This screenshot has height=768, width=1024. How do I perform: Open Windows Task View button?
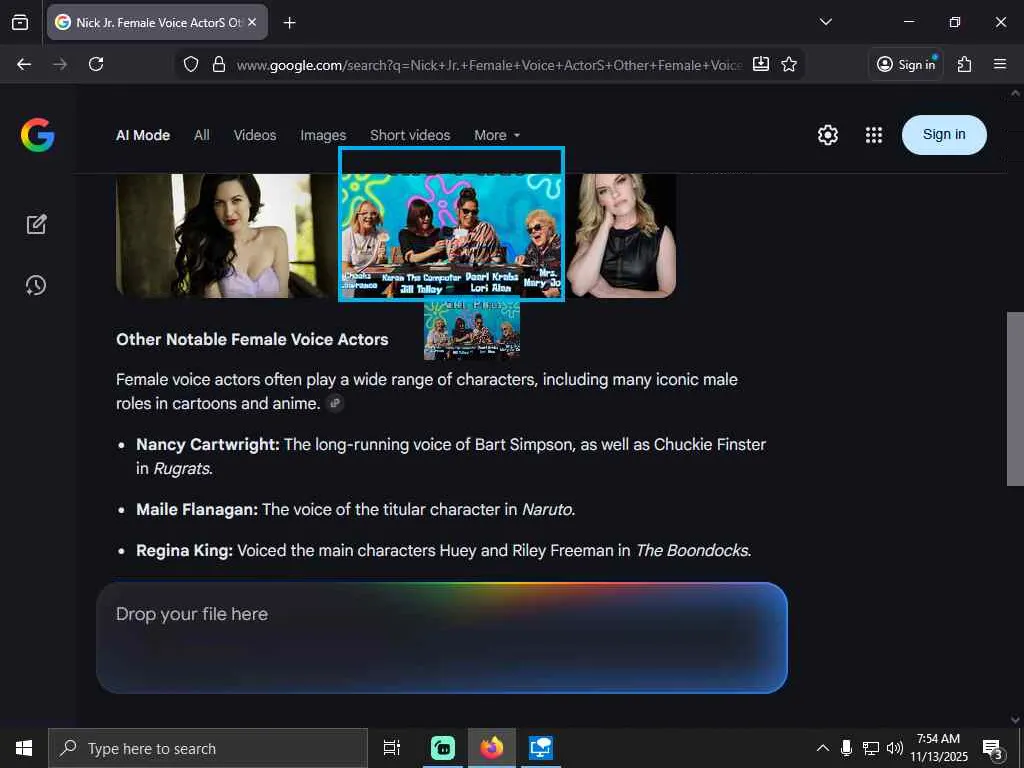coord(392,748)
